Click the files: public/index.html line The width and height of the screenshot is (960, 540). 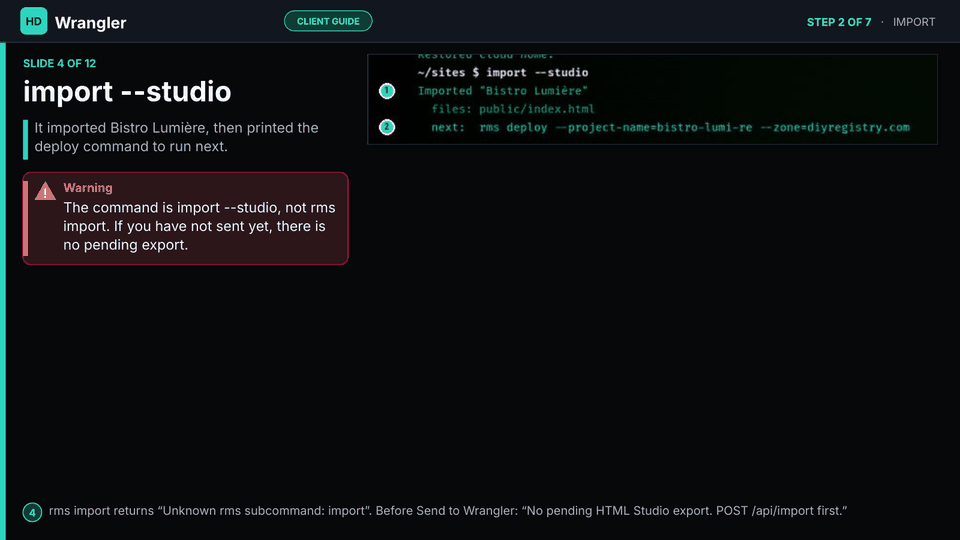pos(512,109)
